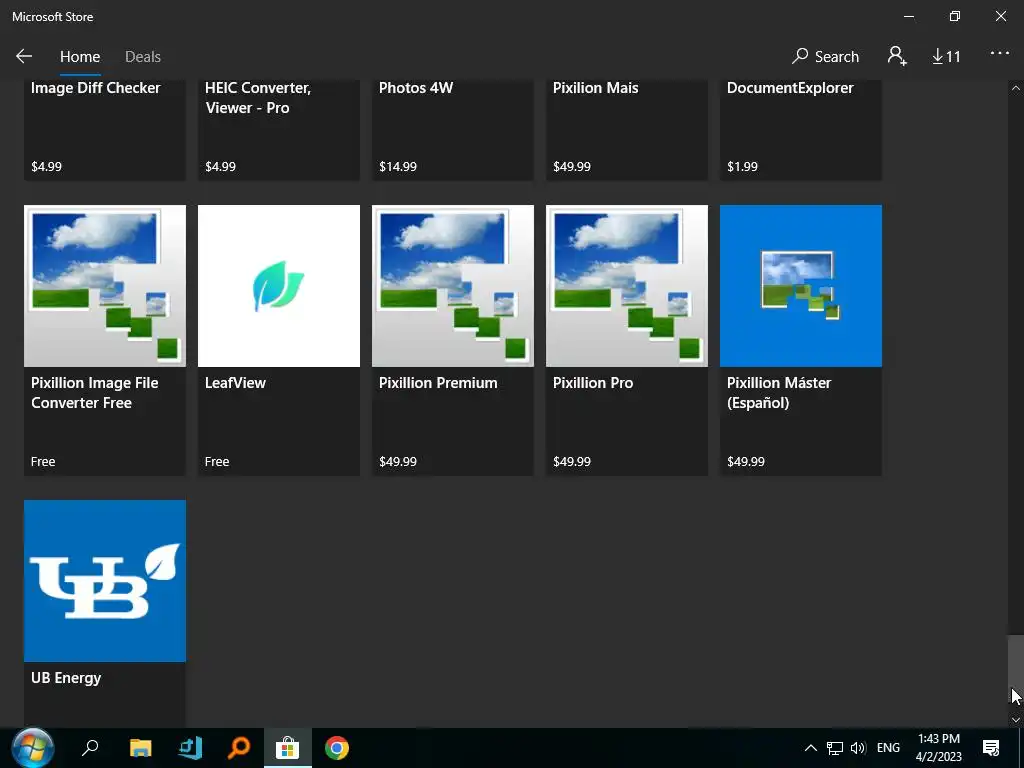Click the LeafView title text
This screenshot has width=1024, height=768.
coord(235,383)
